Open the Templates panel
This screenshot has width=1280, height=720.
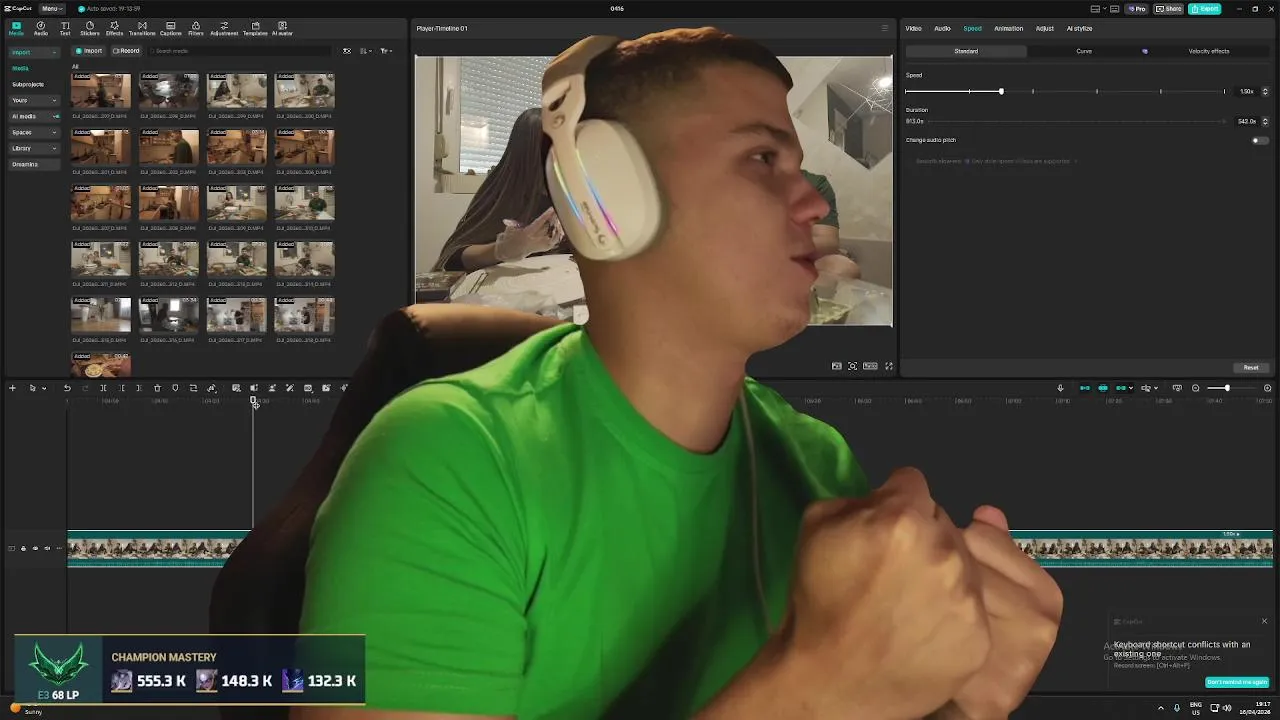pos(255,28)
